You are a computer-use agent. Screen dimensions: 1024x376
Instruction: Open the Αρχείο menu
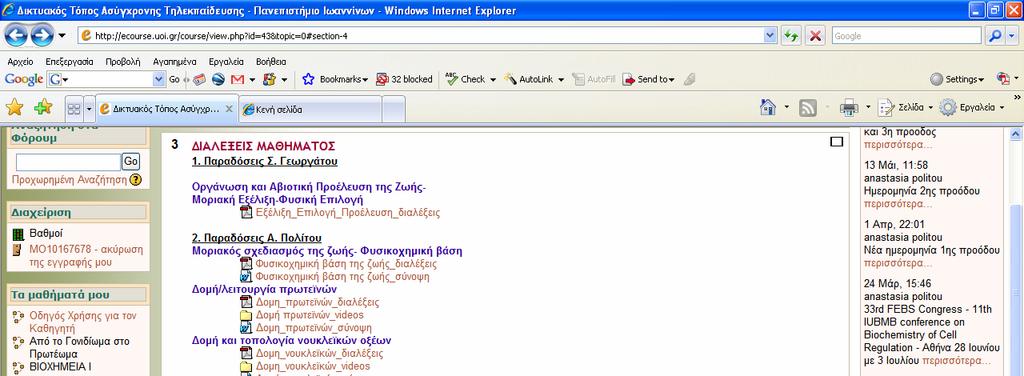pos(20,61)
